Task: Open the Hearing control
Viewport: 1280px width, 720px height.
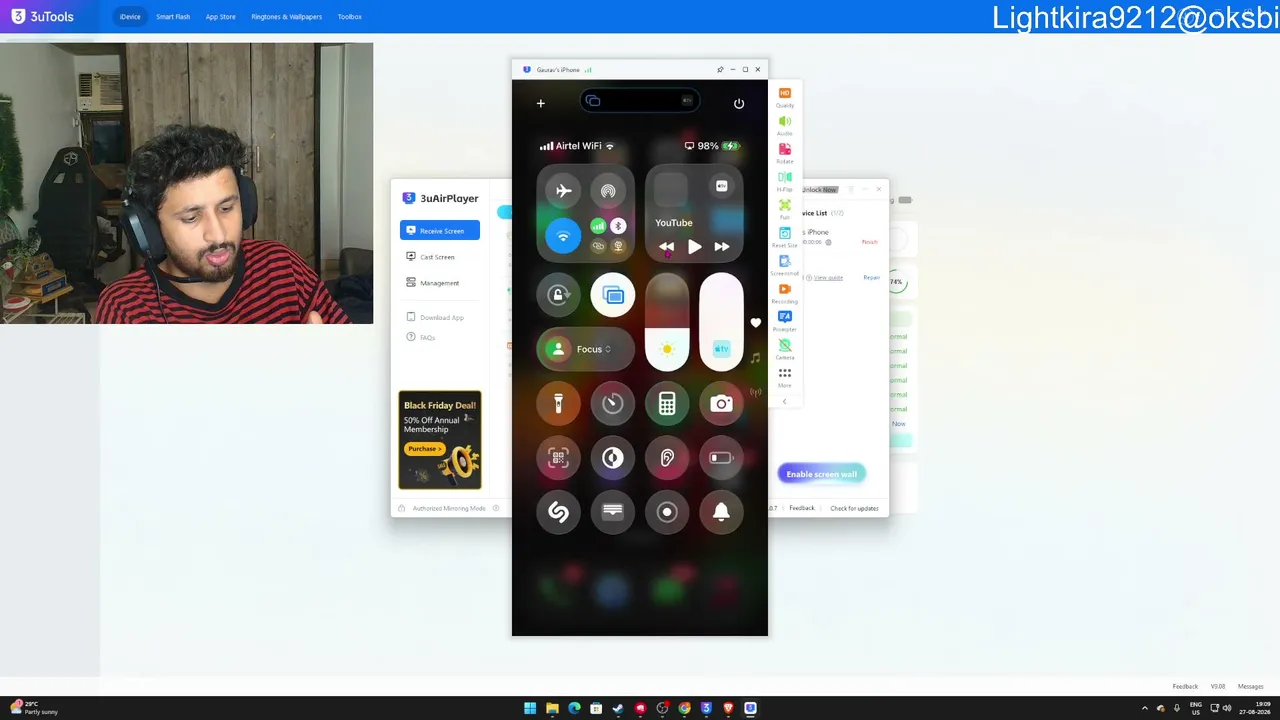Action: pos(667,458)
